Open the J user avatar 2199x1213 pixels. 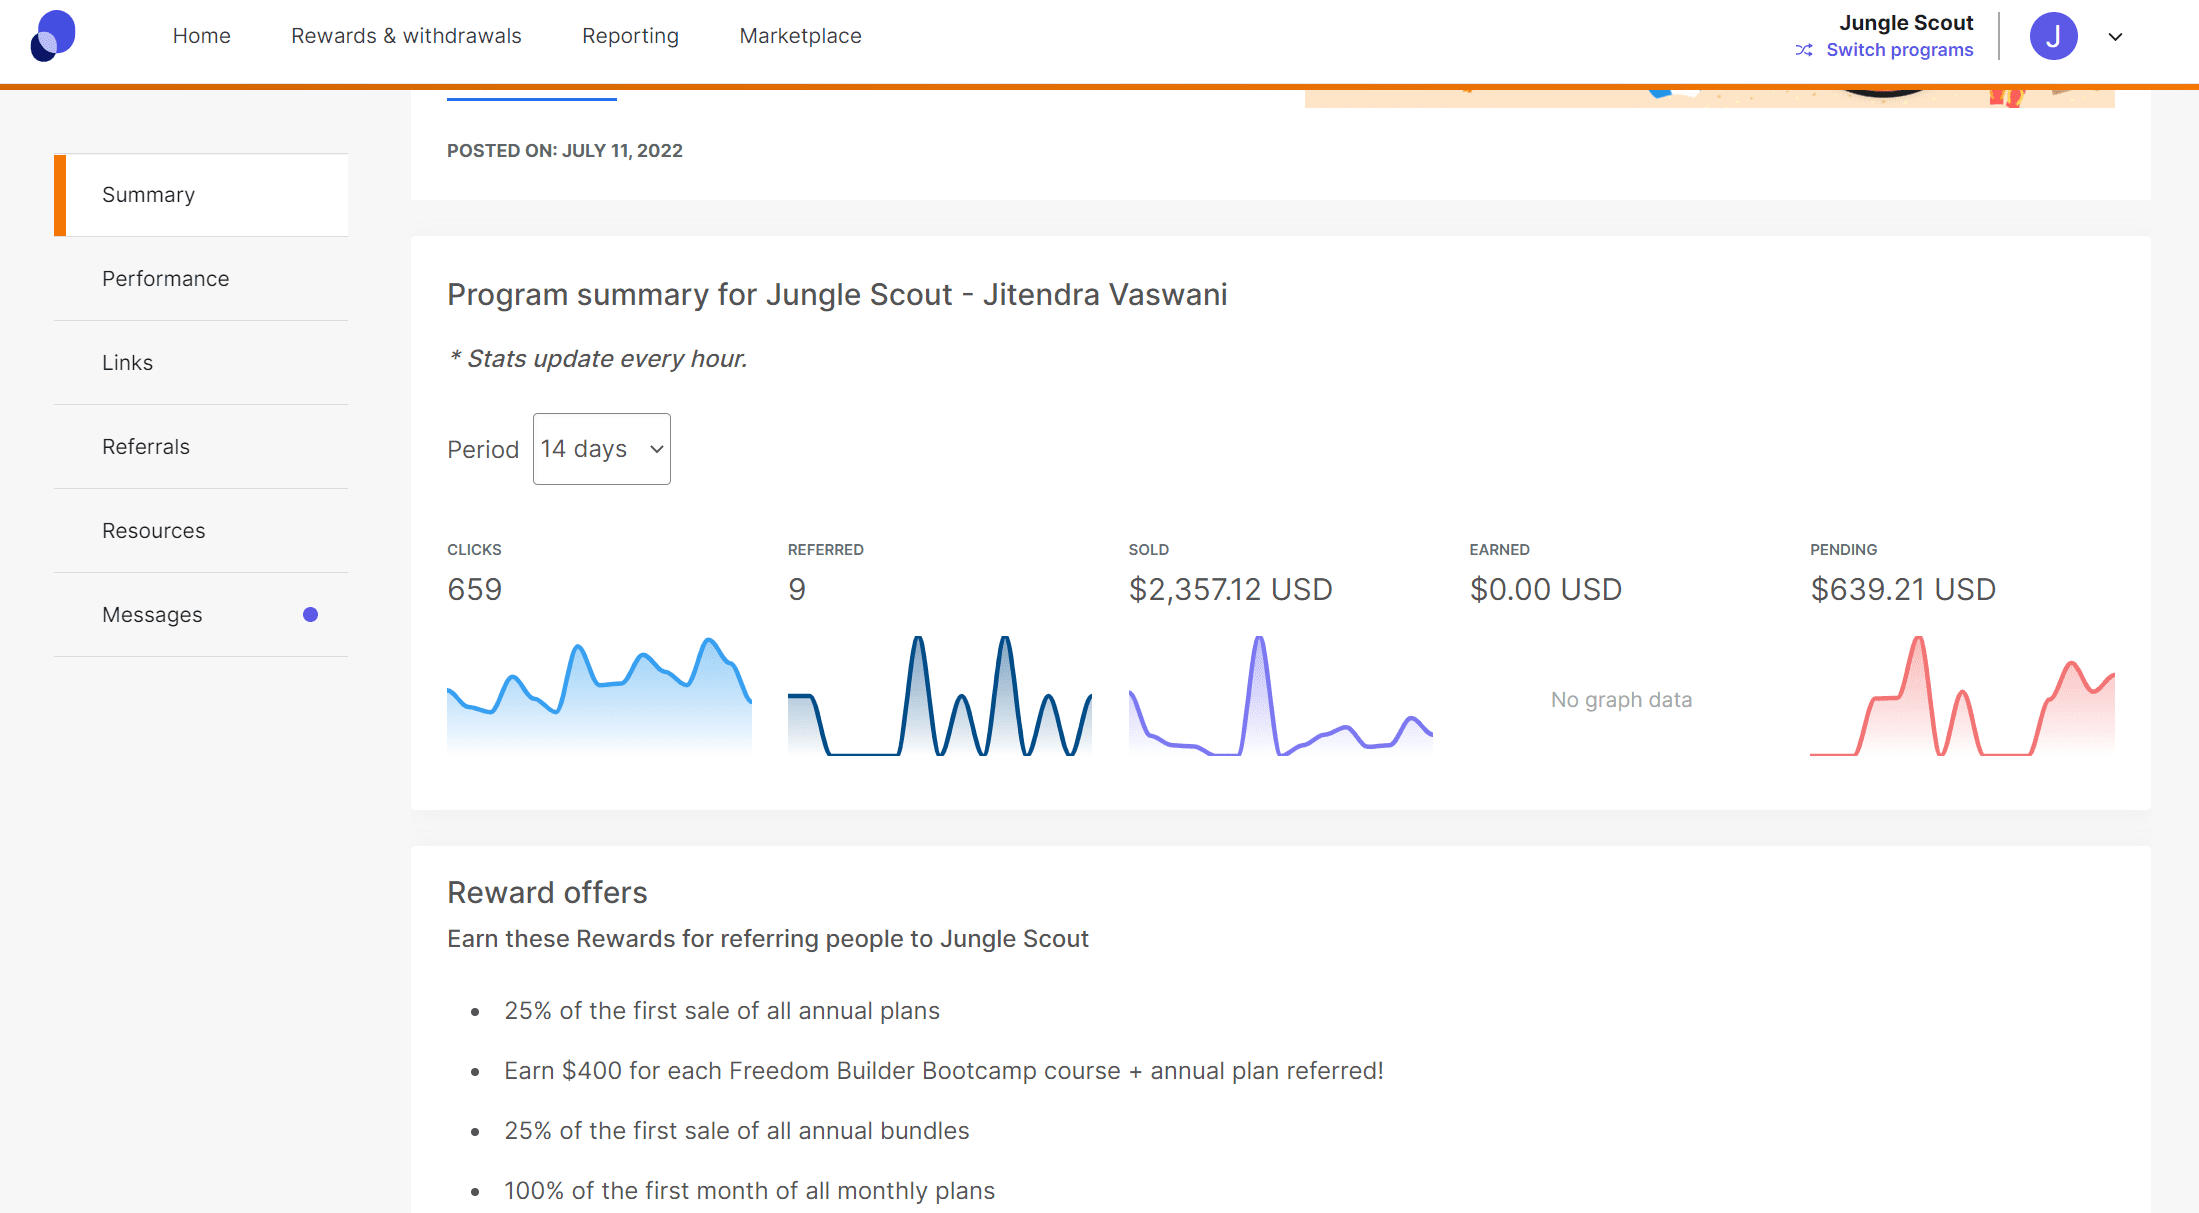[2053, 37]
